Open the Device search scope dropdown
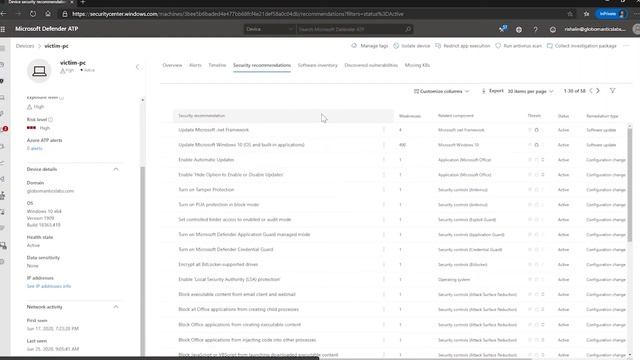Image resolution: width=640 pixels, height=360 pixels. tap(269, 29)
